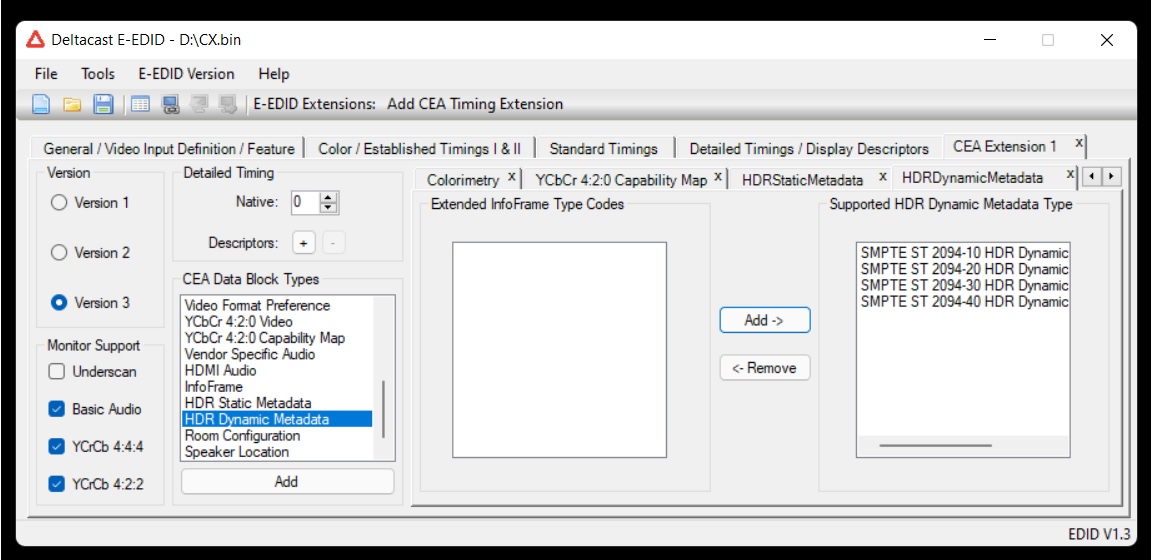The image size is (1151, 560).
Task: Switch to the Standard Timings tab
Action: tap(603, 148)
